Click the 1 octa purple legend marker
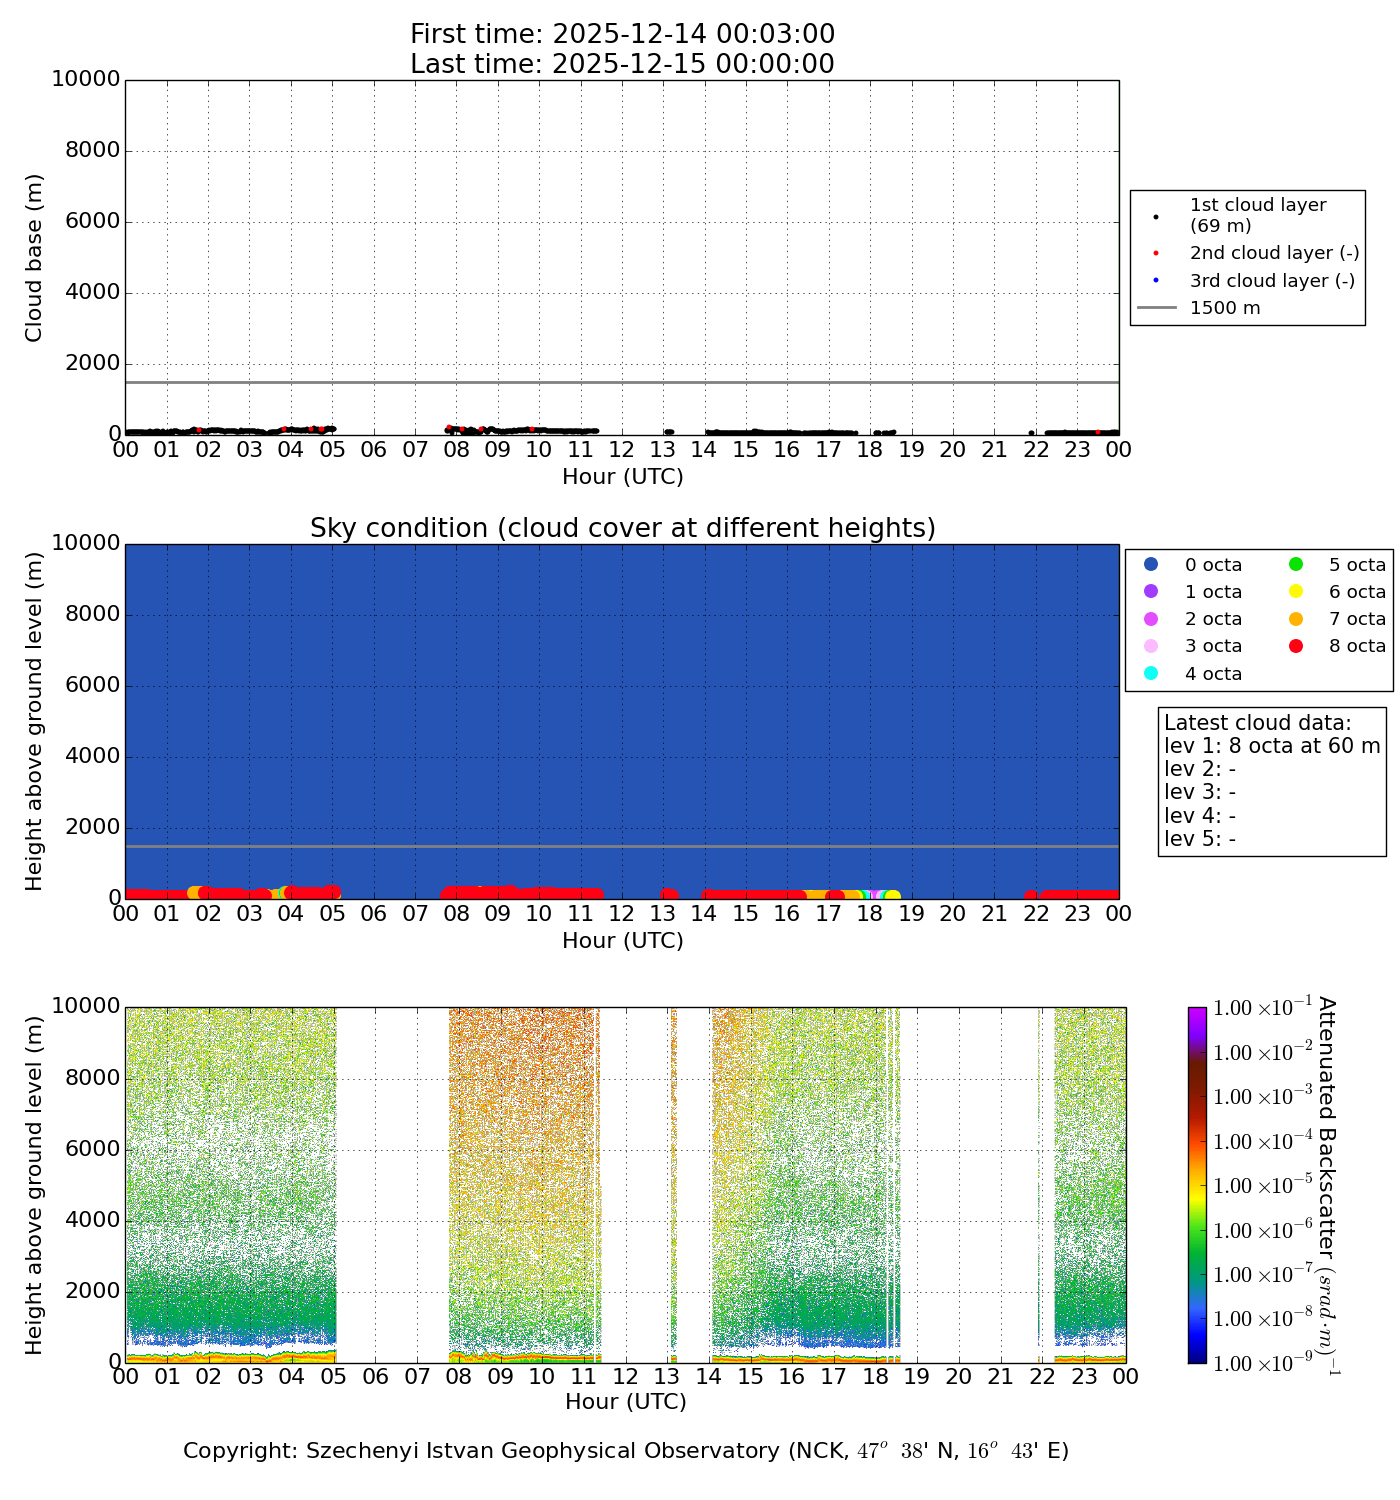This screenshot has height=1500, width=1400. tap(1151, 592)
